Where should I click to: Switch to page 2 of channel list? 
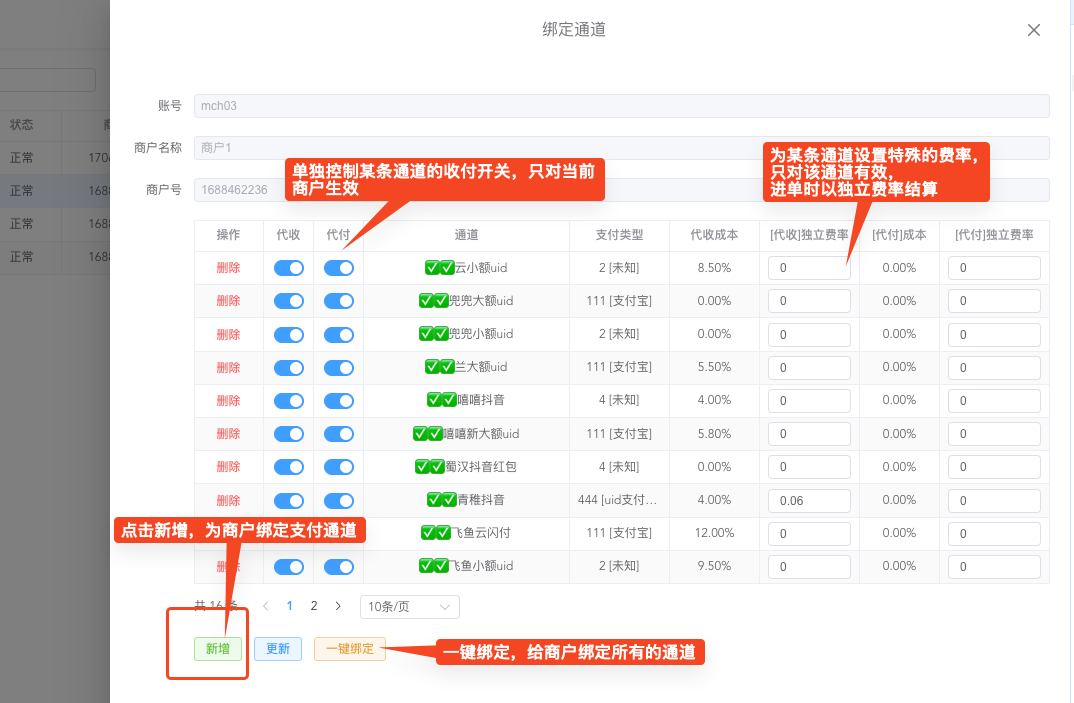coord(314,606)
